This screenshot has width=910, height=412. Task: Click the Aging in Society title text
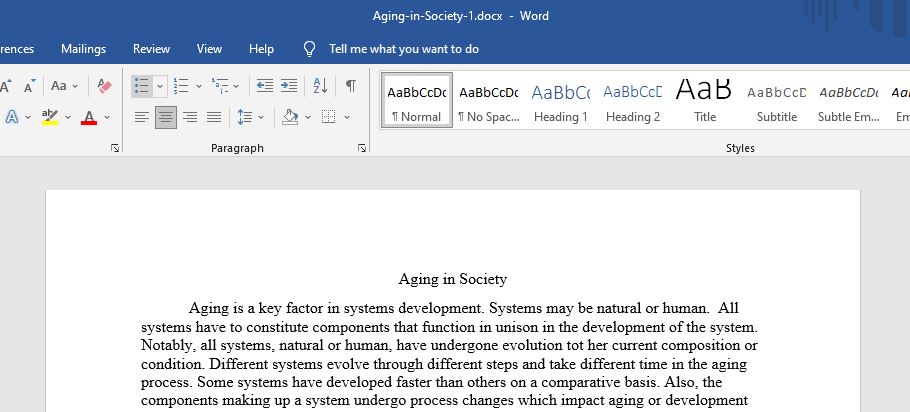[453, 280]
